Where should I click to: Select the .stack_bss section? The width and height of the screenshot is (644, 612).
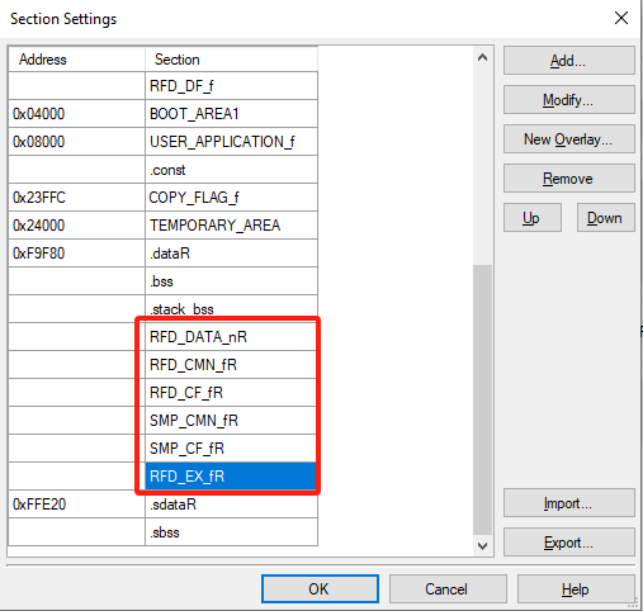231,309
